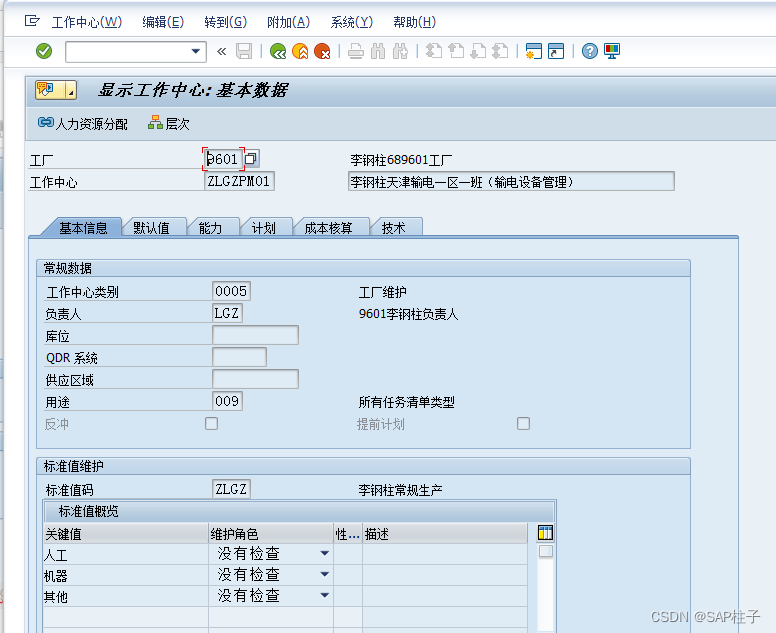The image size is (776, 633).
Task: Open the 系统(Y) menu
Action: coord(351,22)
